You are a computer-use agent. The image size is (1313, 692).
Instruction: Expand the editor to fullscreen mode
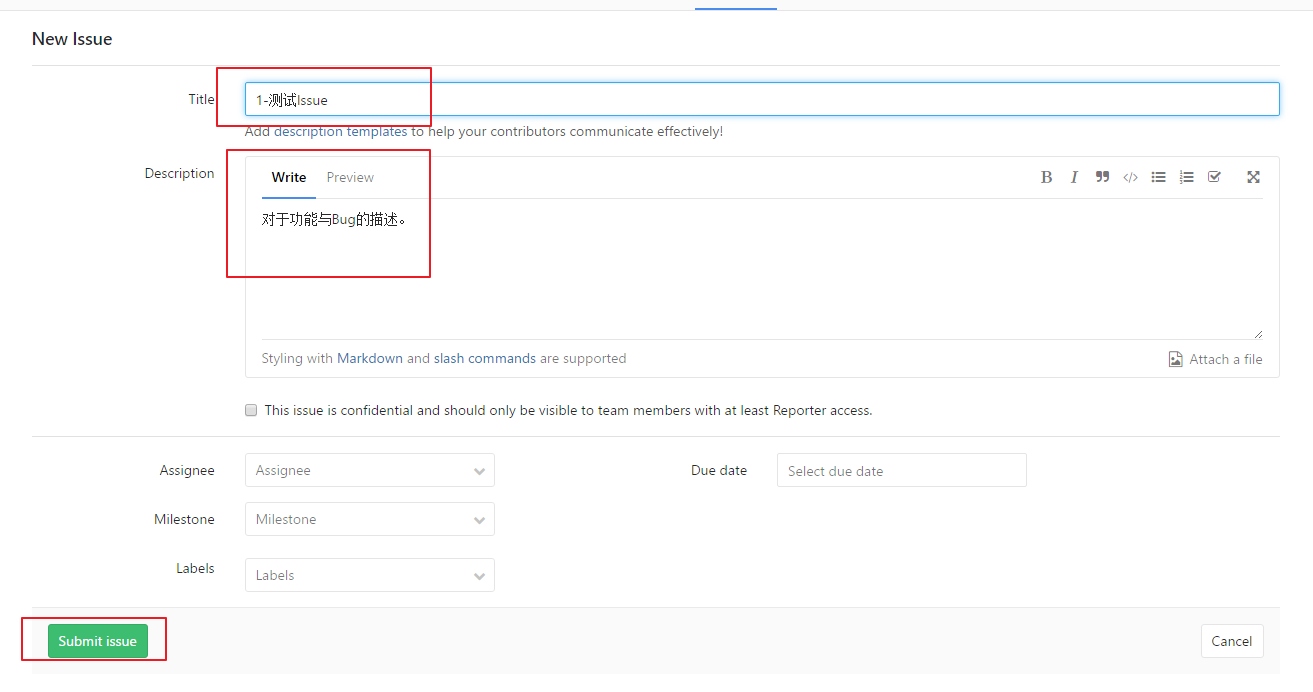pos(1253,177)
